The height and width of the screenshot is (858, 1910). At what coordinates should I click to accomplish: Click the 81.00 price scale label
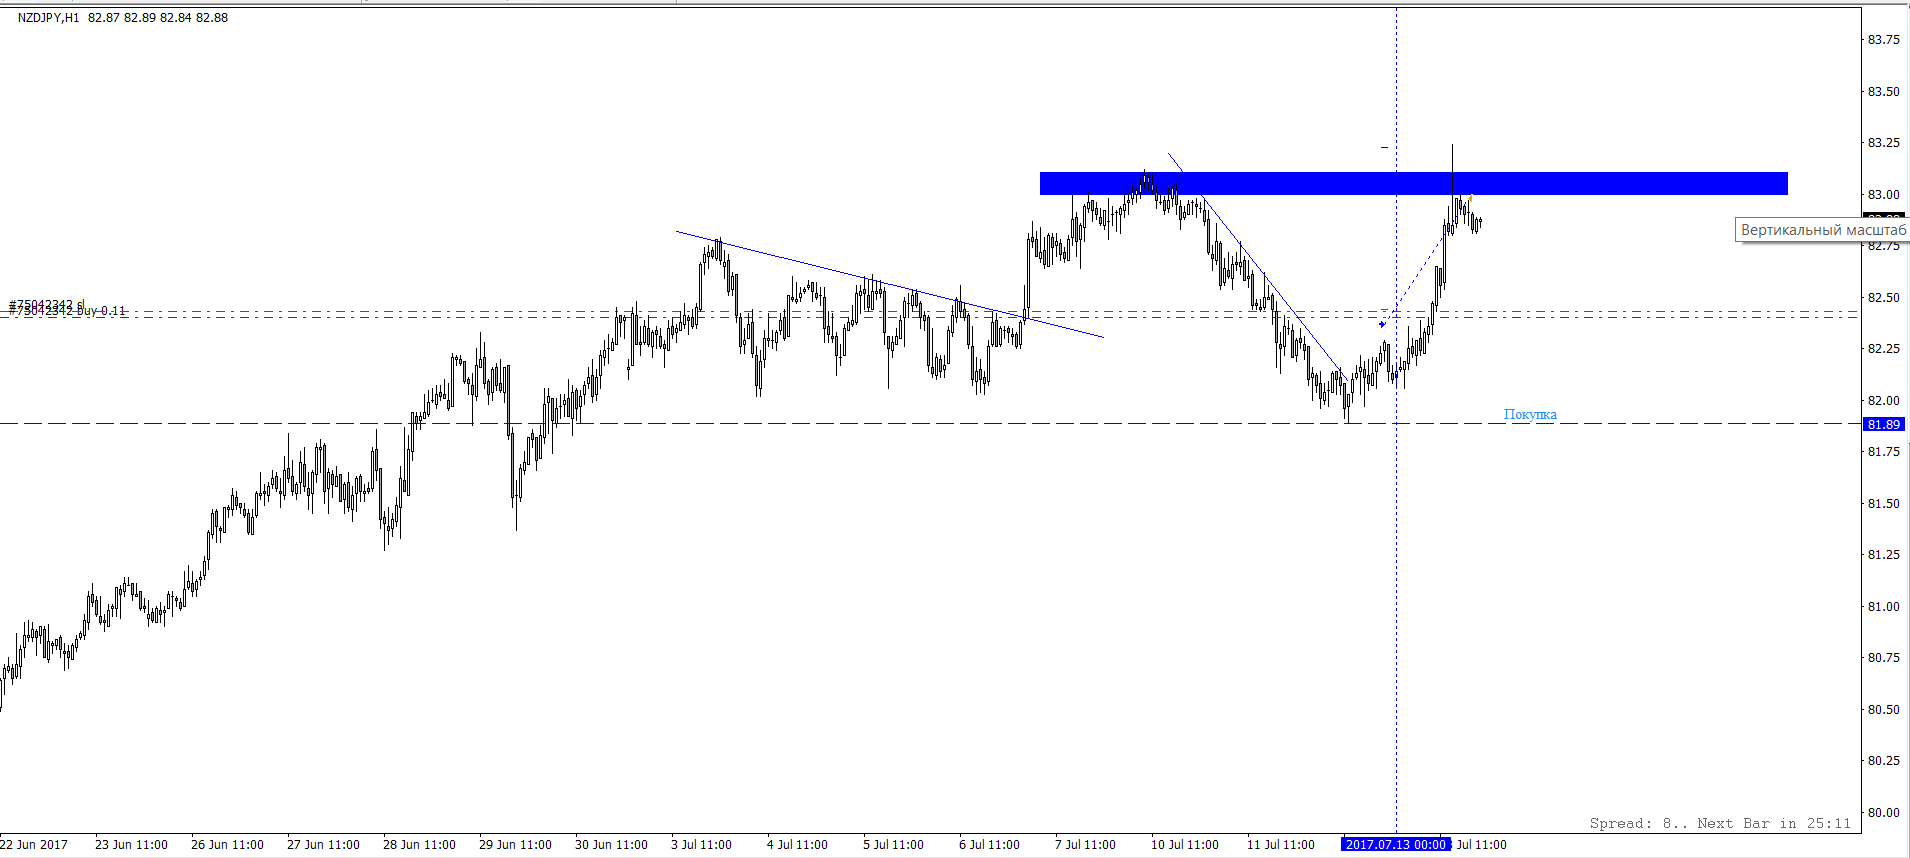click(1883, 606)
